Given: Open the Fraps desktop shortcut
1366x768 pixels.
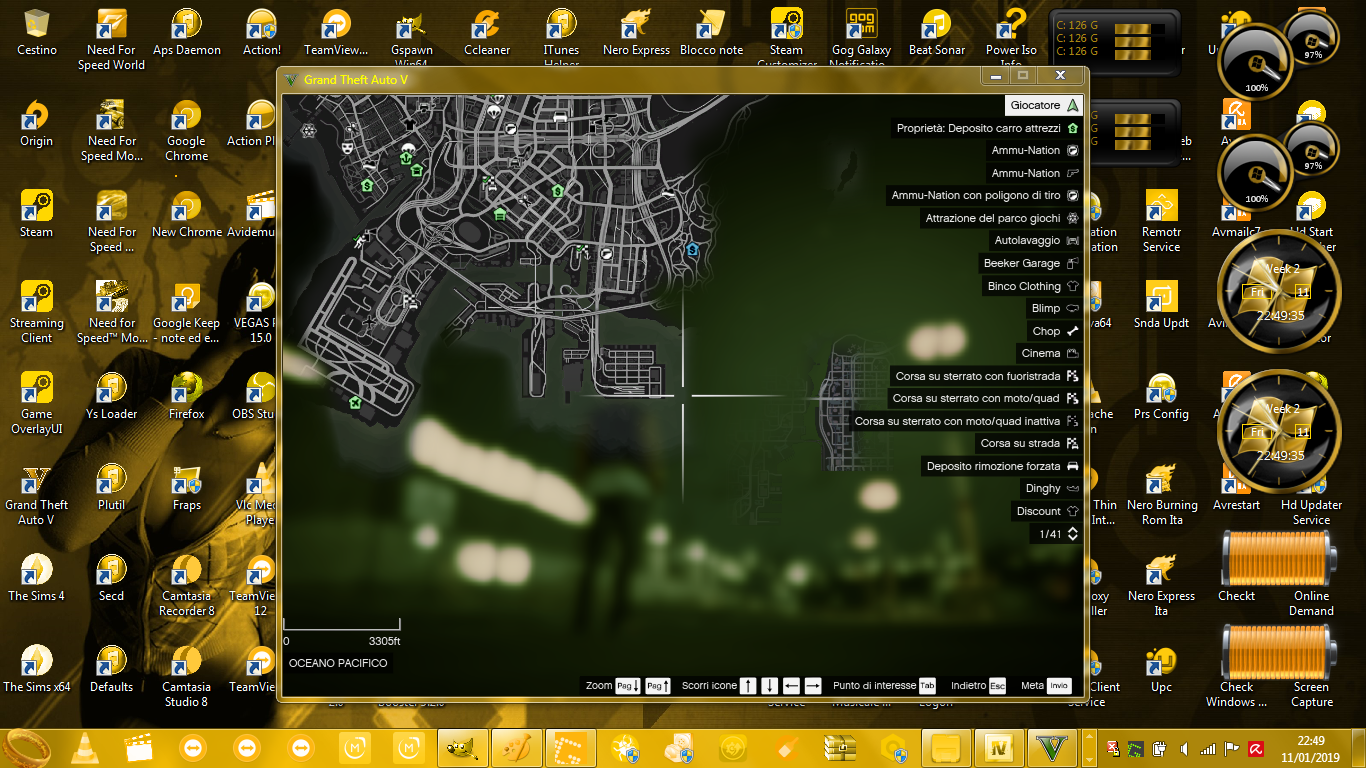Looking at the screenshot, I should coord(187,486).
